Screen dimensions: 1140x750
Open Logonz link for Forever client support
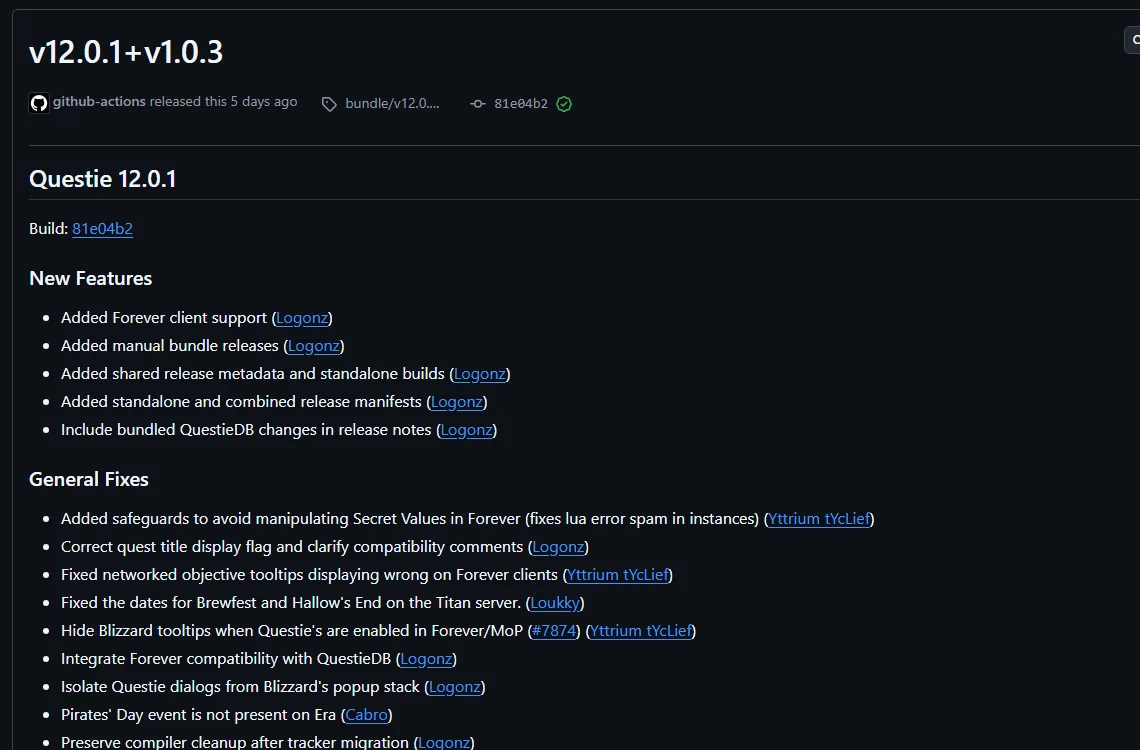tap(302, 318)
